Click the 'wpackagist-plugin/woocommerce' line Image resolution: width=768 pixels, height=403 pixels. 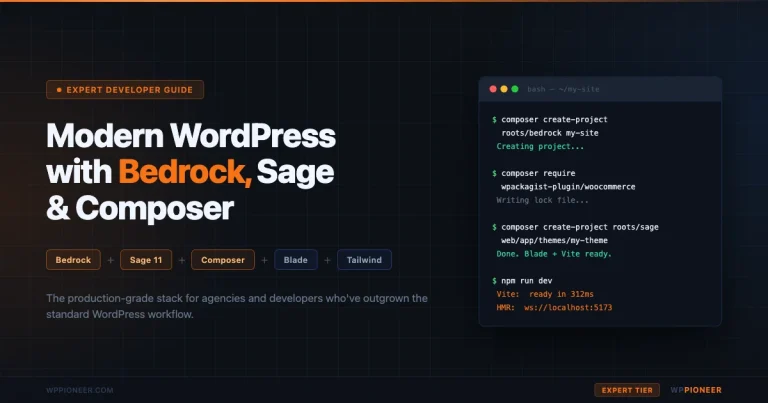[x=568, y=187]
